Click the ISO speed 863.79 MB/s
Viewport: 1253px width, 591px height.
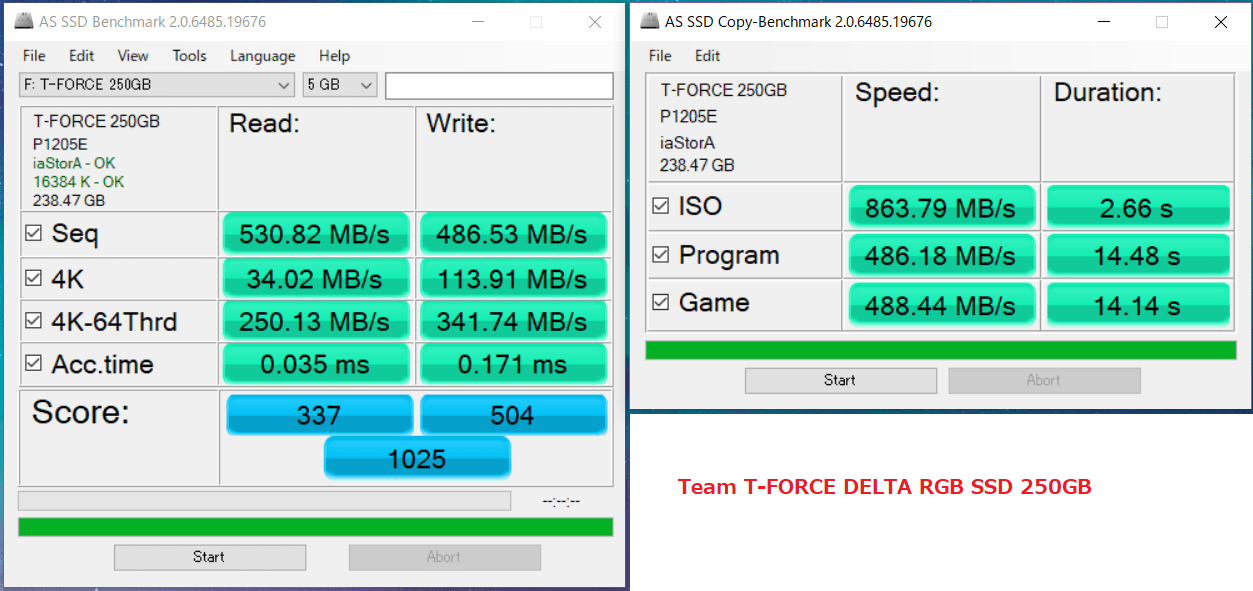pos(940,207)
